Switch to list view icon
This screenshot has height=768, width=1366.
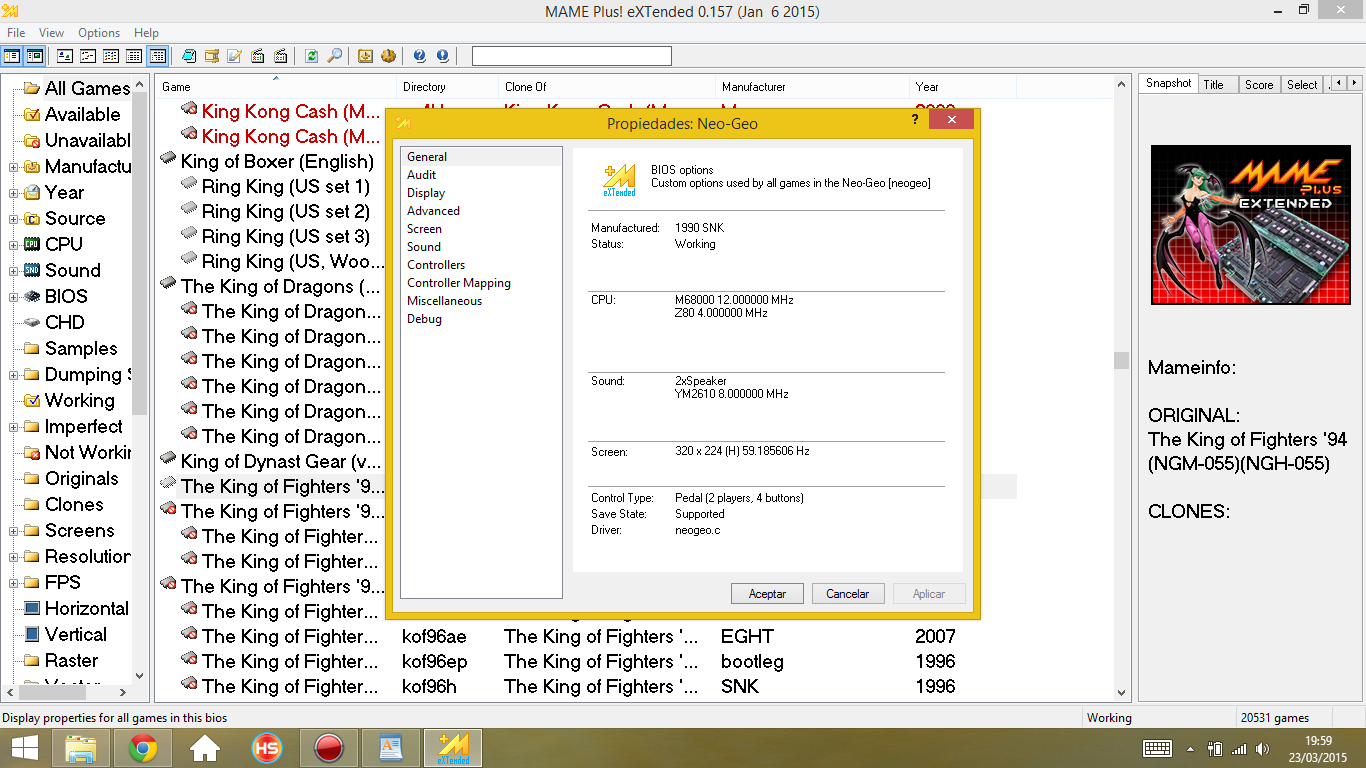click(111, 56)
